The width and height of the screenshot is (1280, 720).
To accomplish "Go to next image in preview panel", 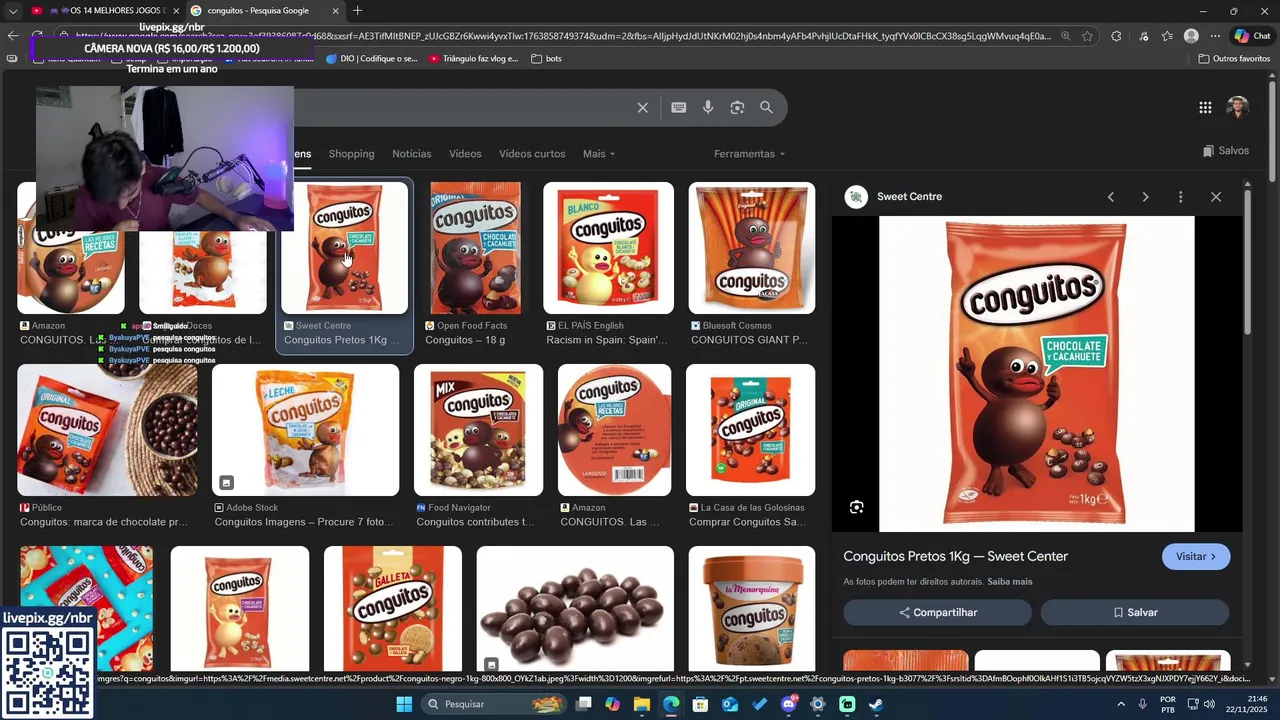I will [1145, 197].
